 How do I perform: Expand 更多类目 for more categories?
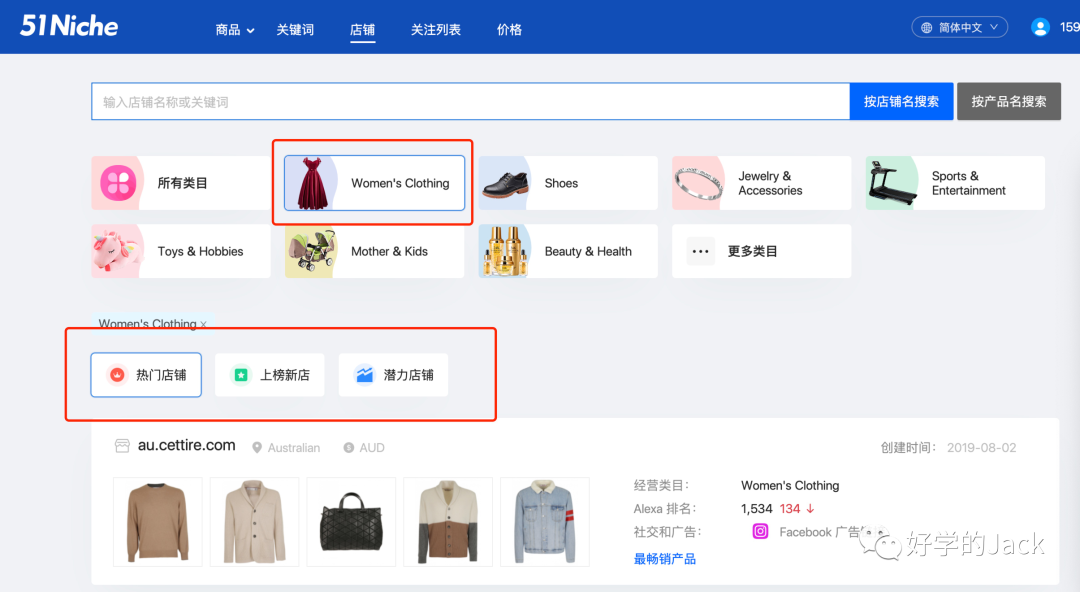click(x=762, y=251)
